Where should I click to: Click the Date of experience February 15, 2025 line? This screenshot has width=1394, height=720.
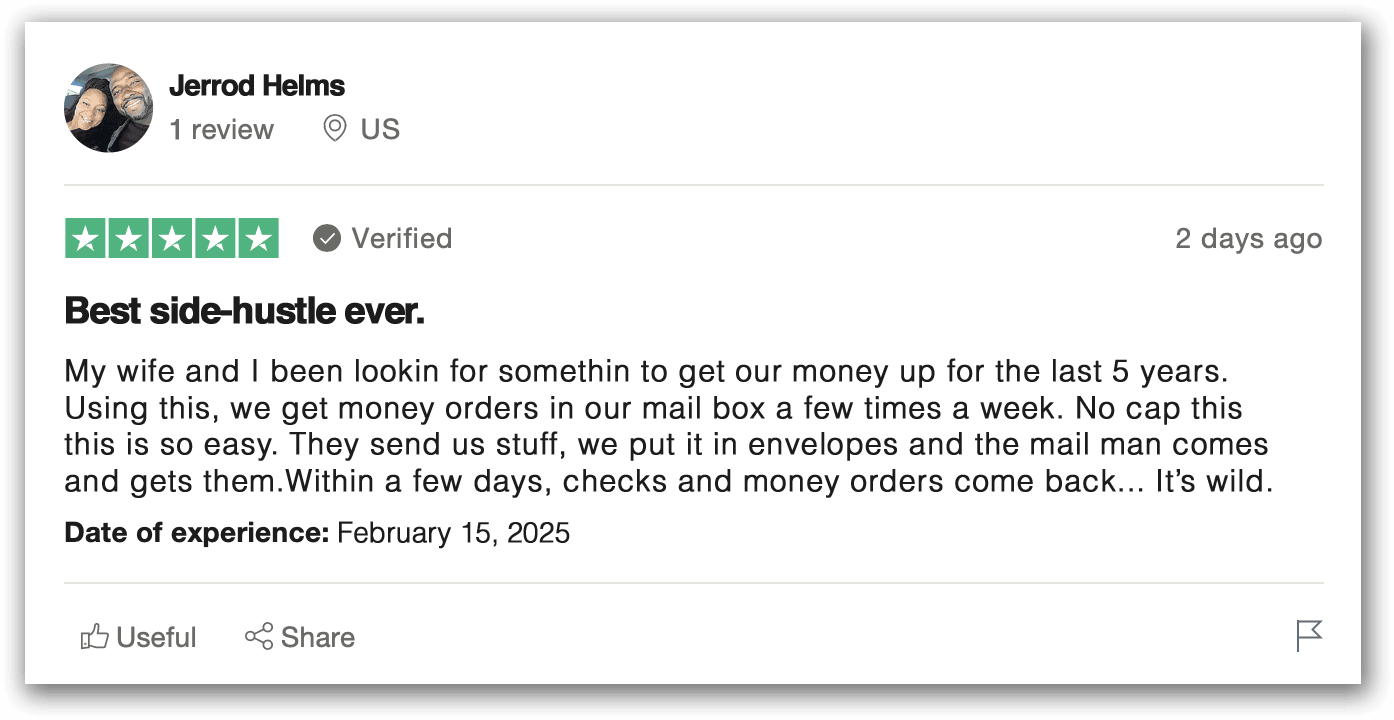(x=317, y=532)
